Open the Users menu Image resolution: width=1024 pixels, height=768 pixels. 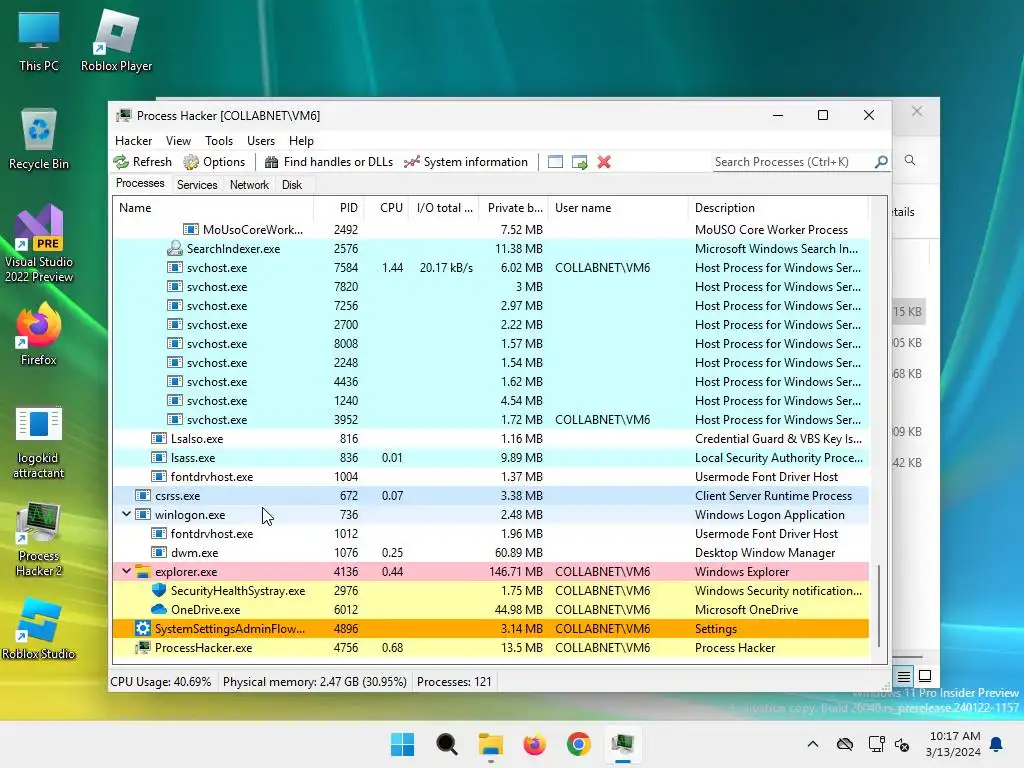(261, 141)
